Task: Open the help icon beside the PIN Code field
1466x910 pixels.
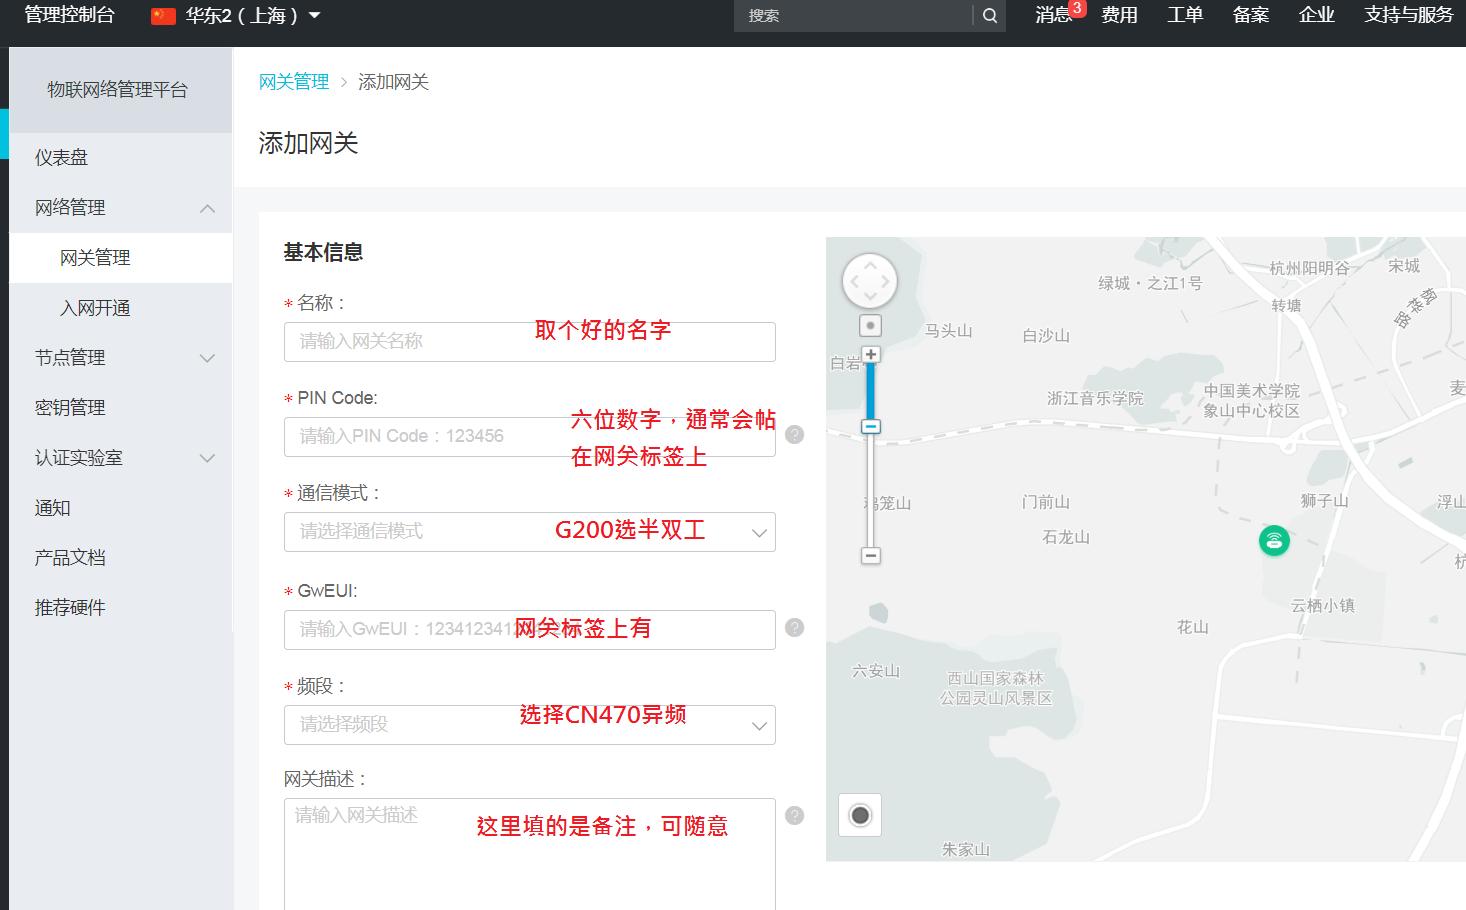Action: pos(794,435)
